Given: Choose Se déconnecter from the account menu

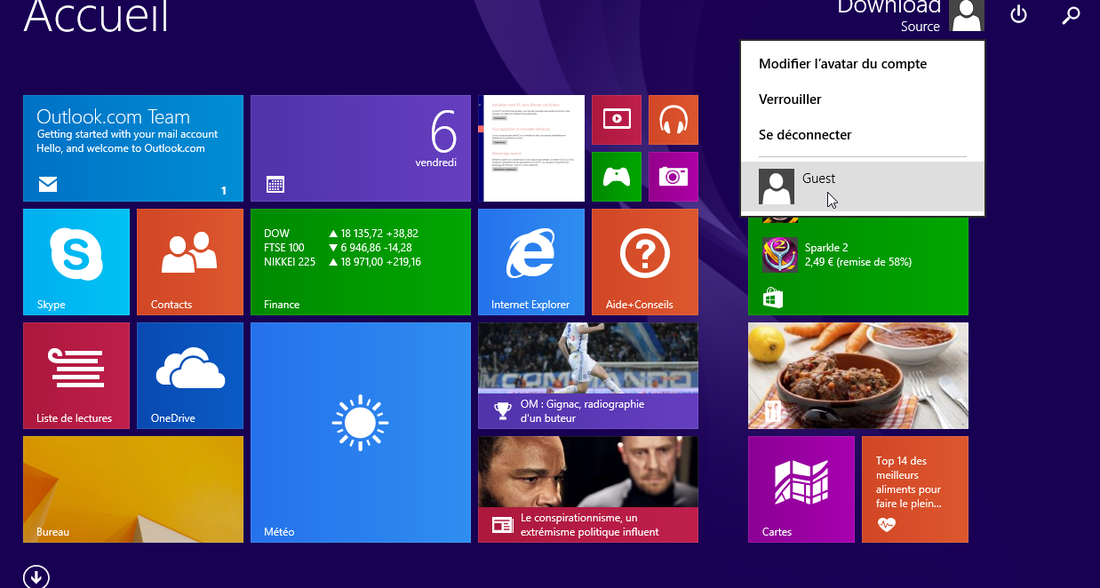Looking at the screenshot, I should click(805, 135).
